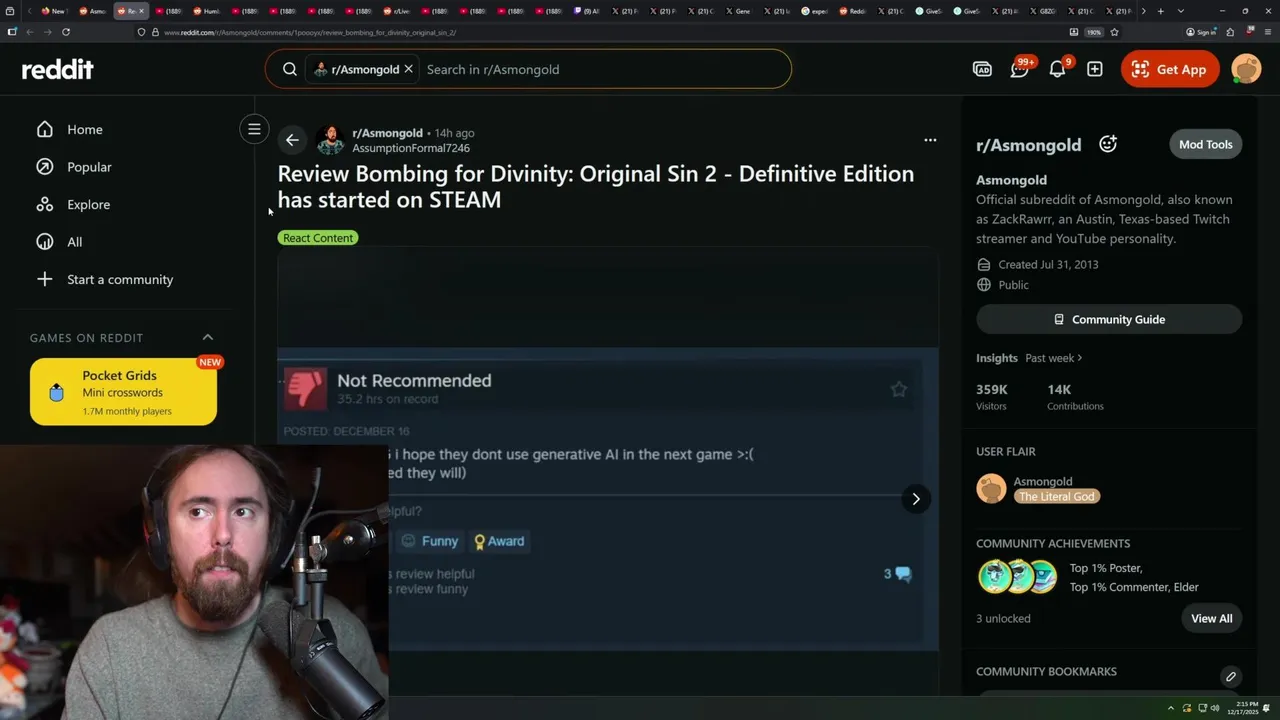Navigate back in browser
The width and height of the screenshot is (1280, 720).
[x=30, y=32]
